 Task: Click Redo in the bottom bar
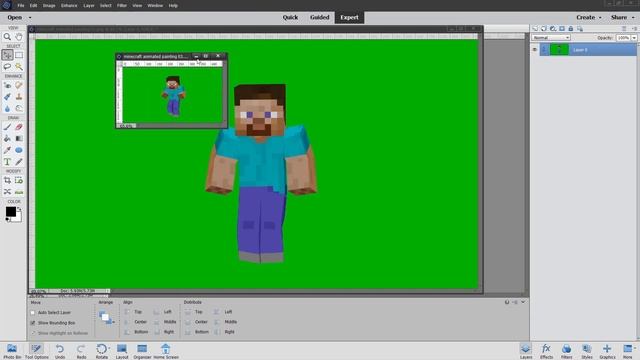(x=81, y=351)
